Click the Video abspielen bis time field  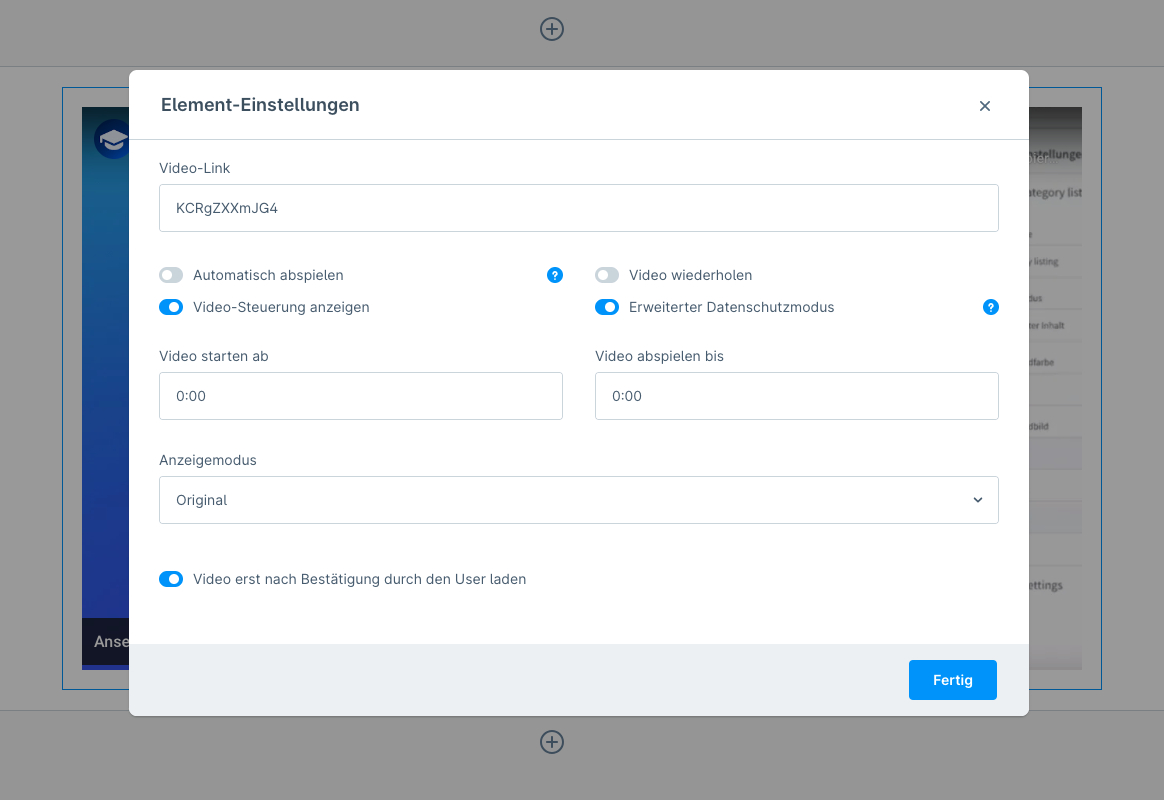(796, 396)
